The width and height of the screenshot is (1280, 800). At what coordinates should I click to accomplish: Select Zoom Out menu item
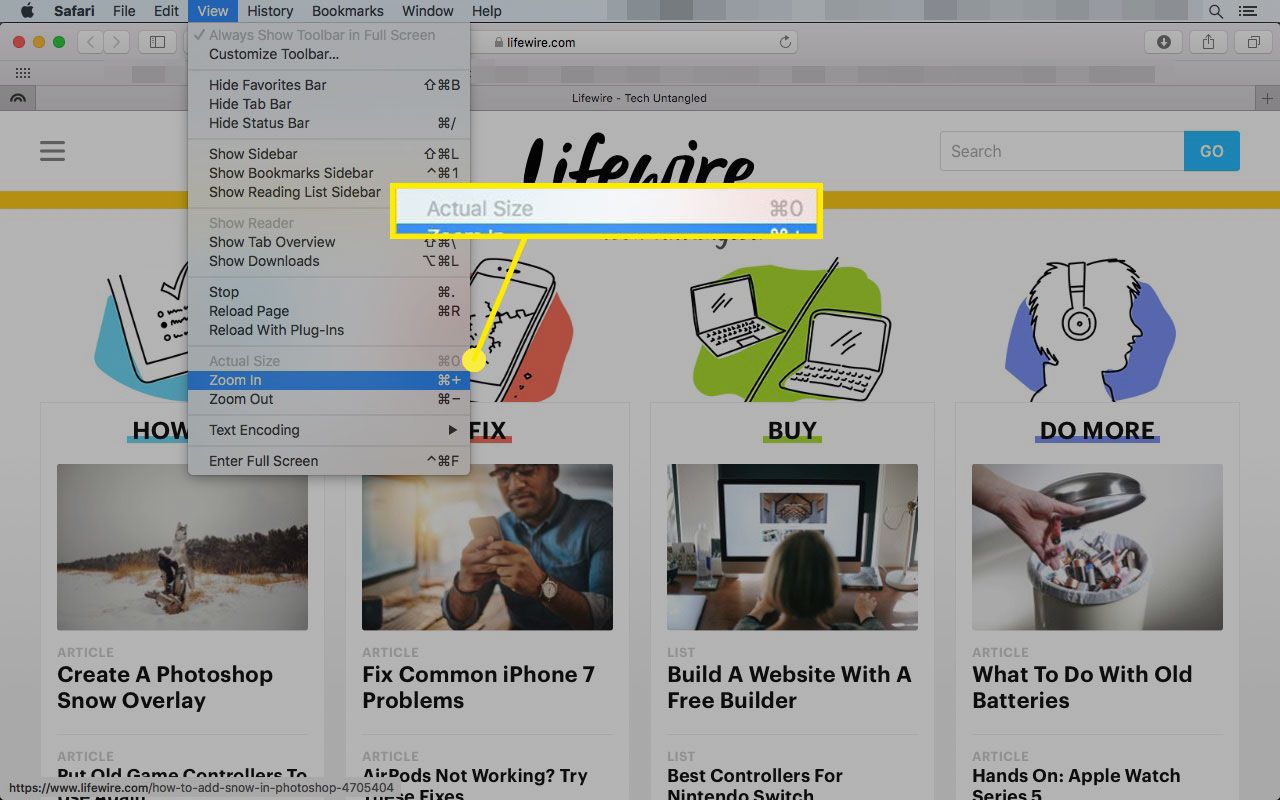pyautogui.click(x=329, y=399)
